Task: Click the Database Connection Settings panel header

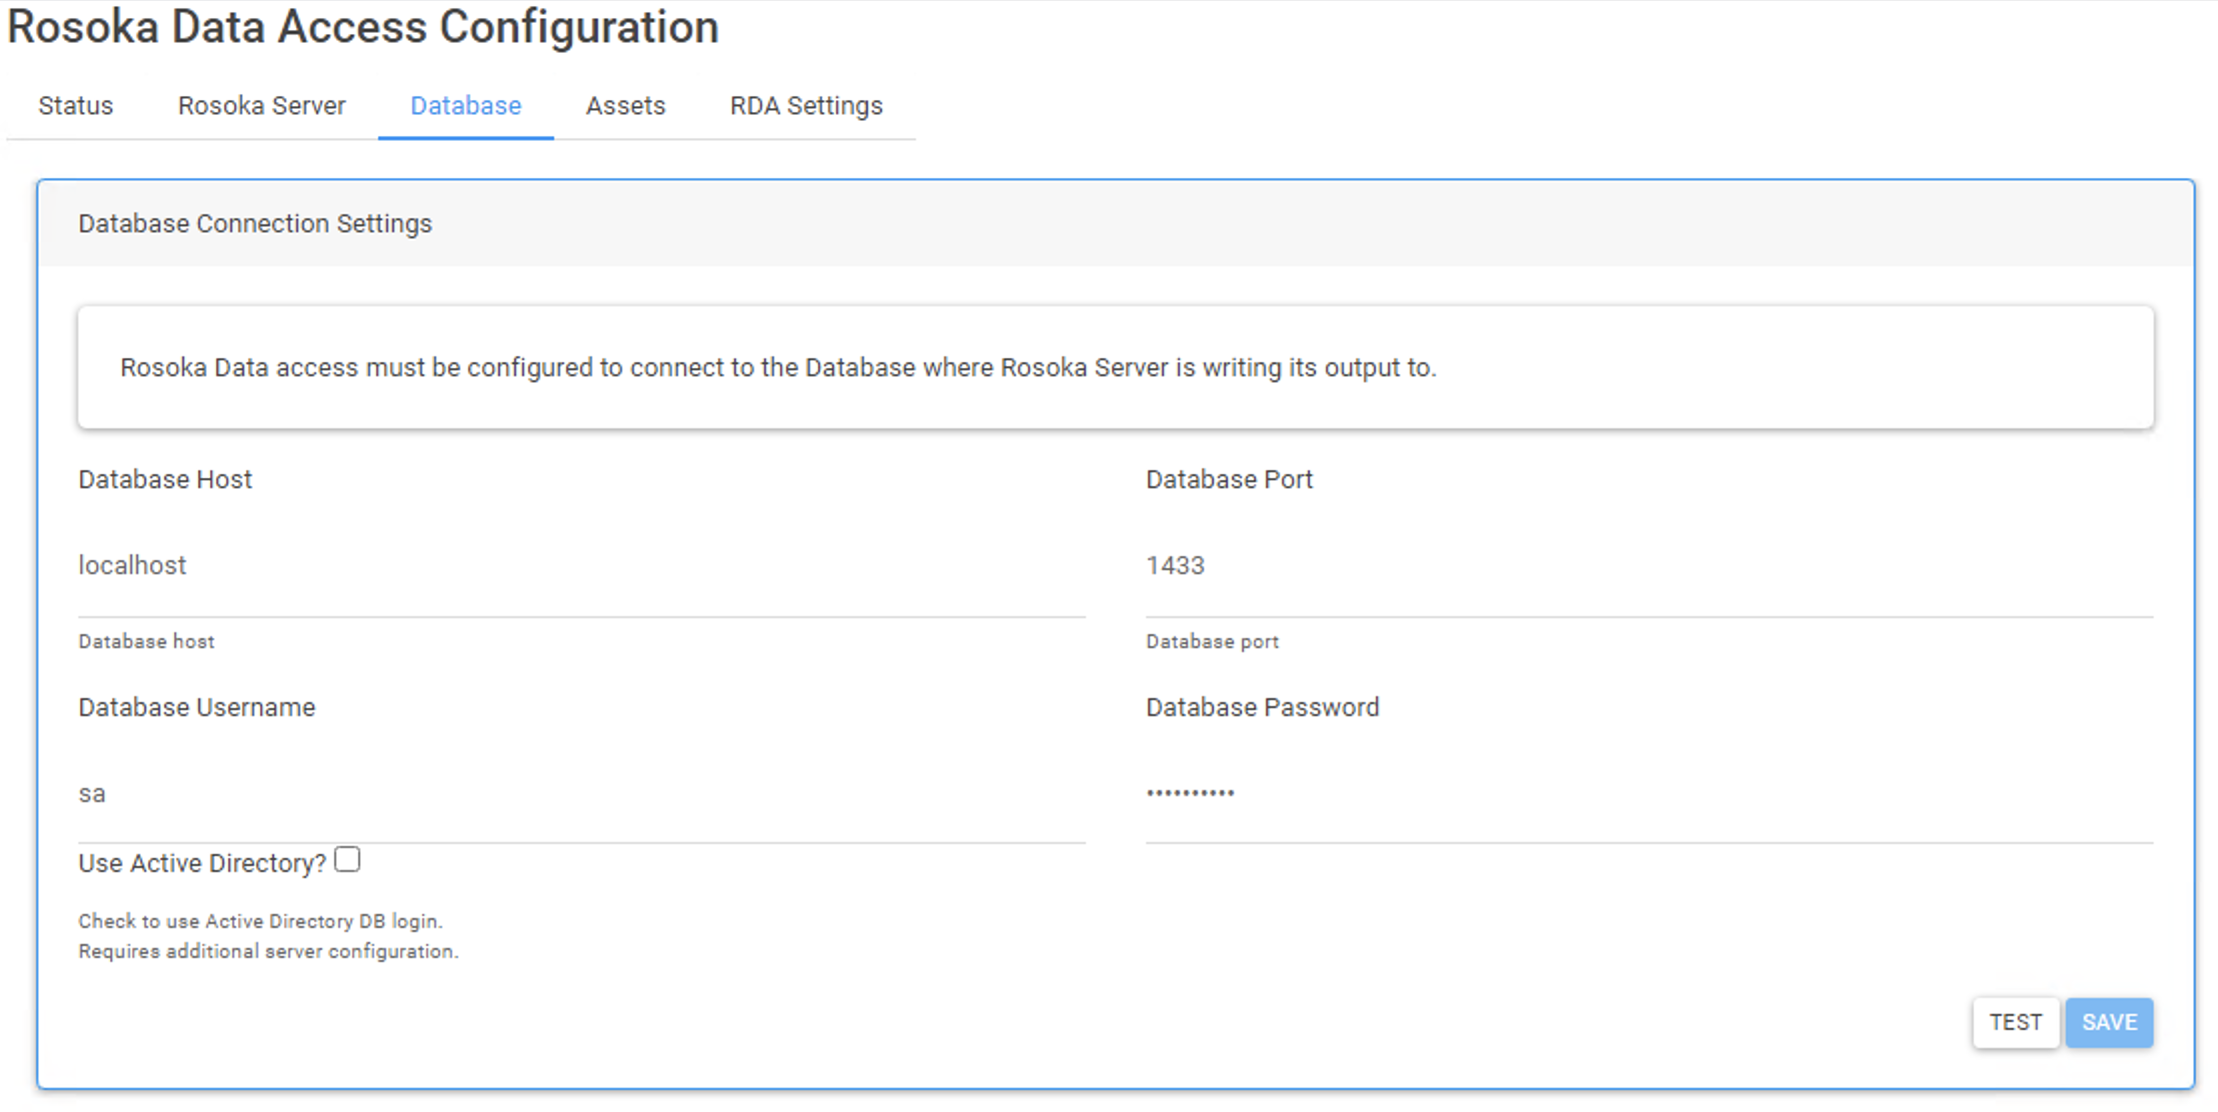Action: coord(255,224)
